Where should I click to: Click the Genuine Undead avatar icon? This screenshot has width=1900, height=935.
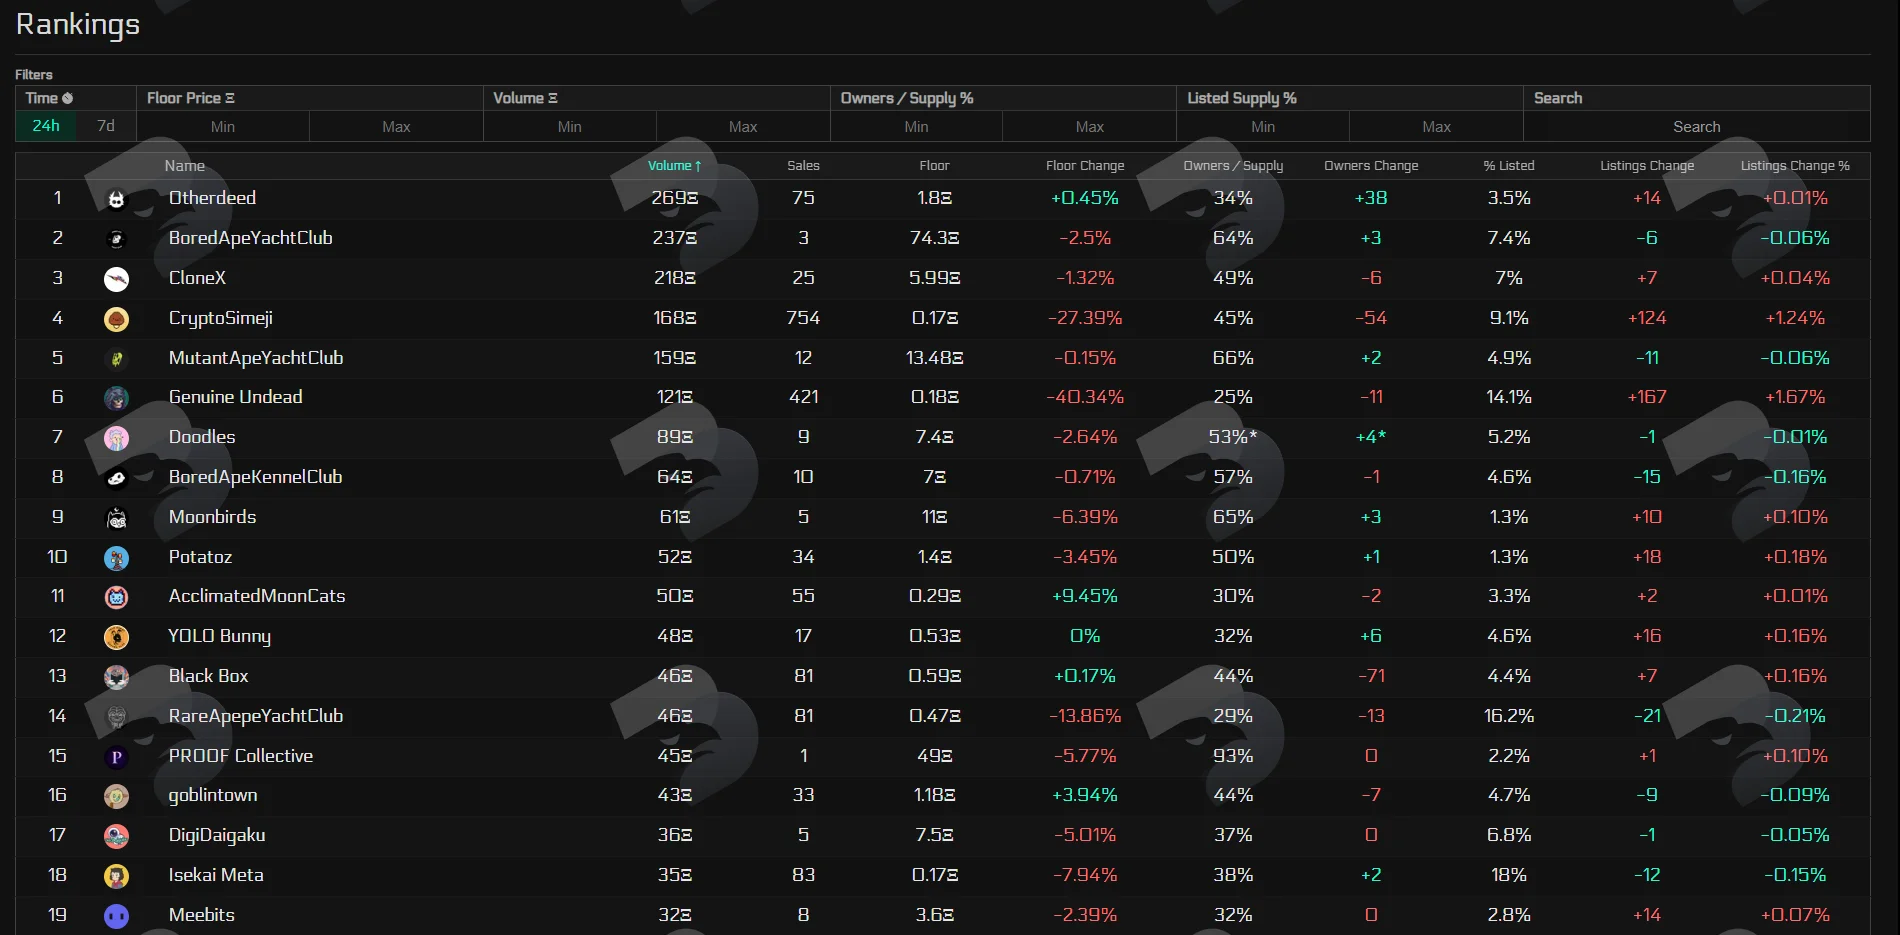[117, 398]
